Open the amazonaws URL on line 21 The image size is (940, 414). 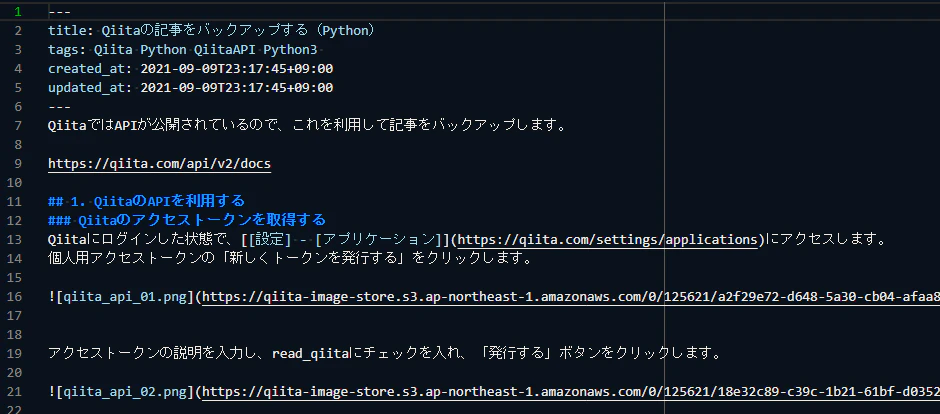(x=571, y=392)
